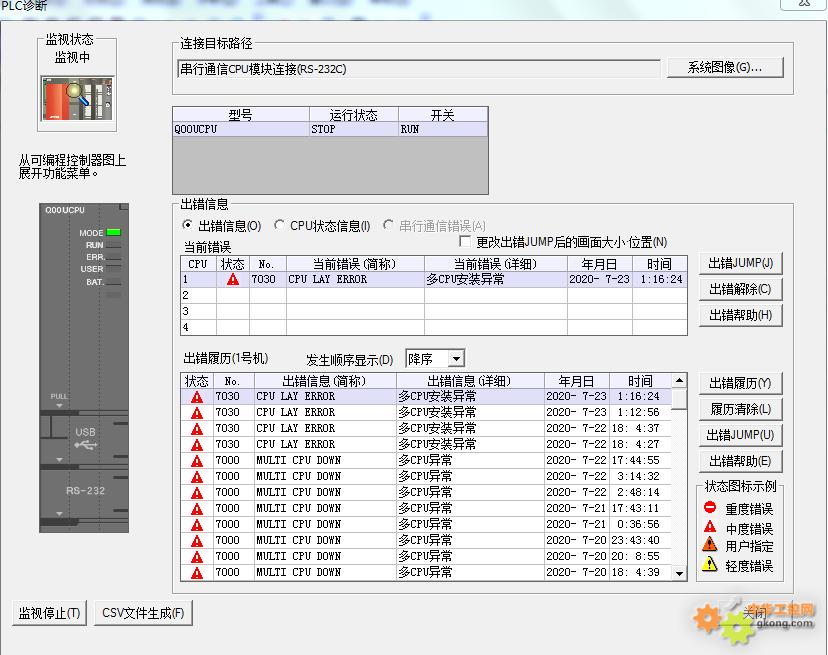
Task: Click the 履历清除(L) button
Action: click(740, 409)
